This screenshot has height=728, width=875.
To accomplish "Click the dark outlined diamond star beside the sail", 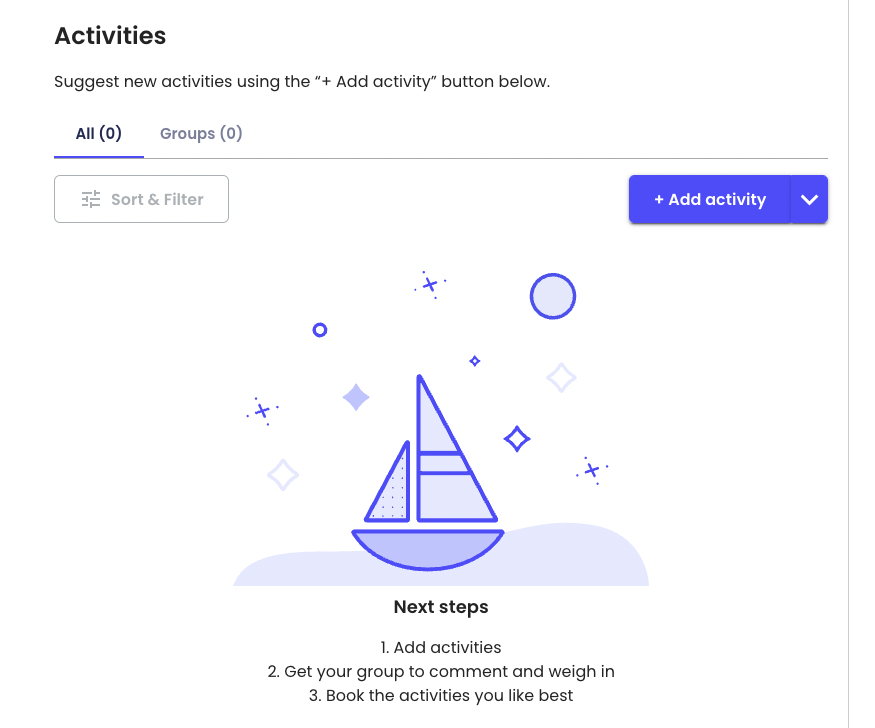I will [517, 438].
